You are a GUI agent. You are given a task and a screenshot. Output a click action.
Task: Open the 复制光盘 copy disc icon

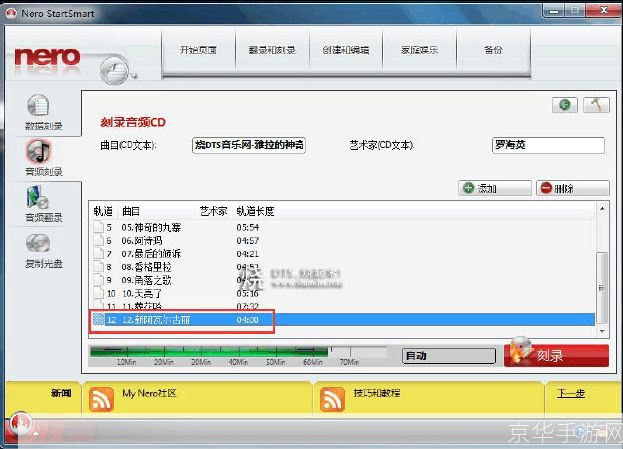38,243
